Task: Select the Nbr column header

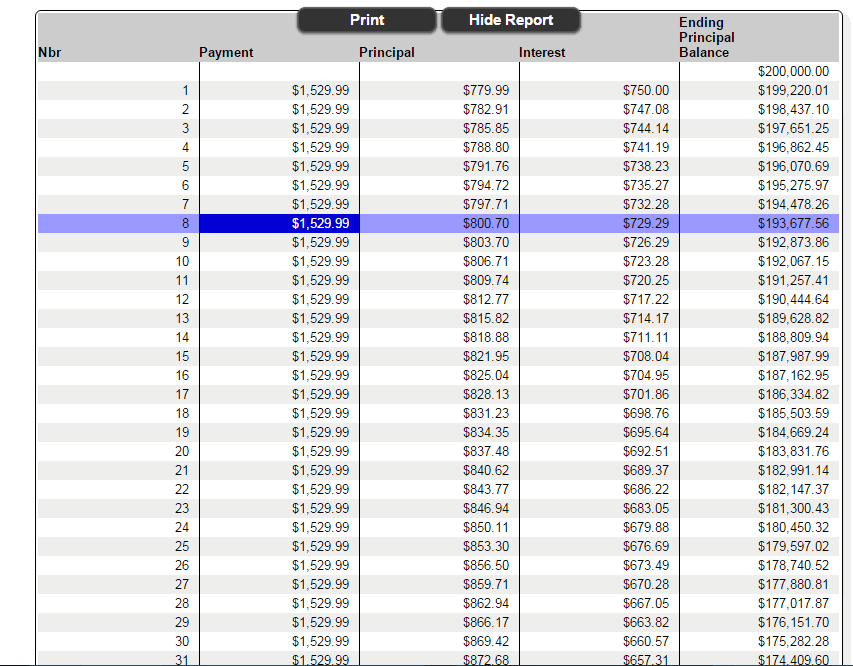Action: tap(50, 53)
